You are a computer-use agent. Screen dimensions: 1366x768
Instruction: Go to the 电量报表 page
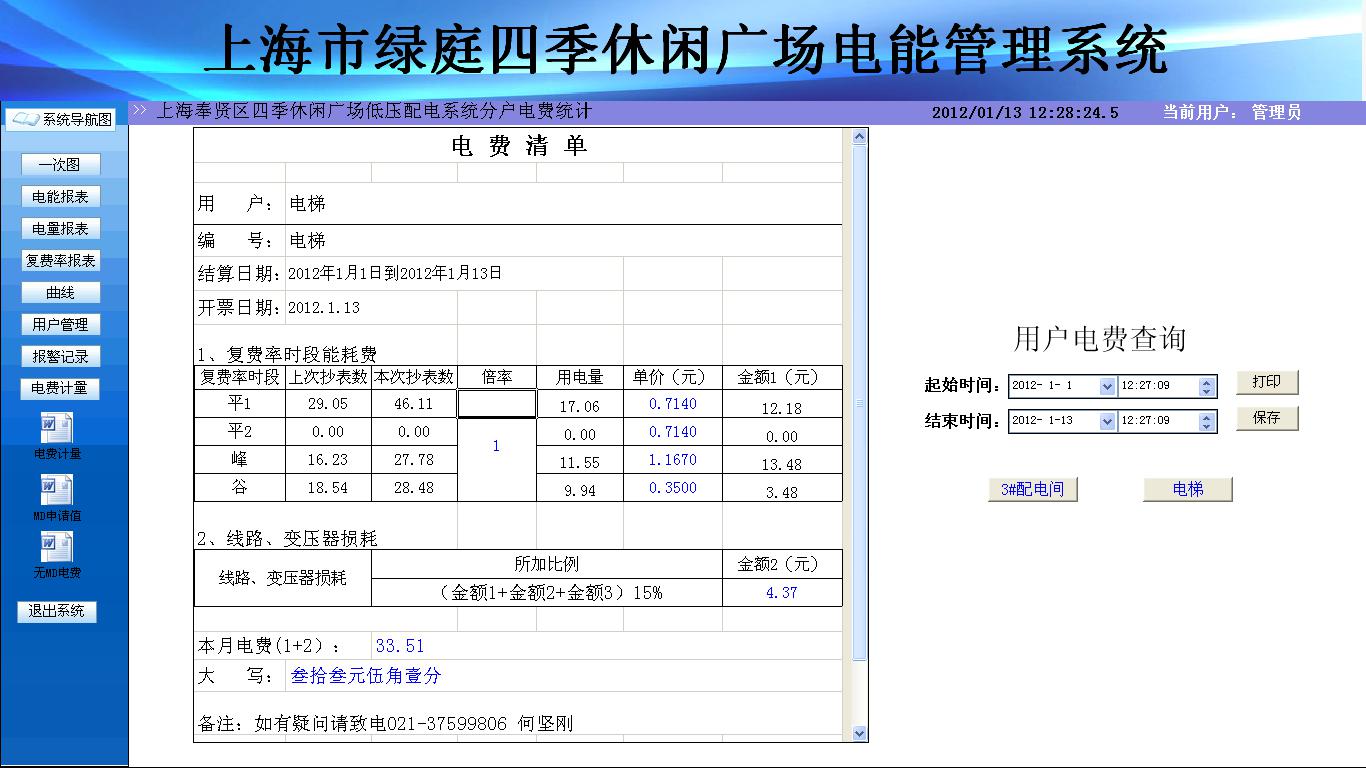[x=60, y=229]
